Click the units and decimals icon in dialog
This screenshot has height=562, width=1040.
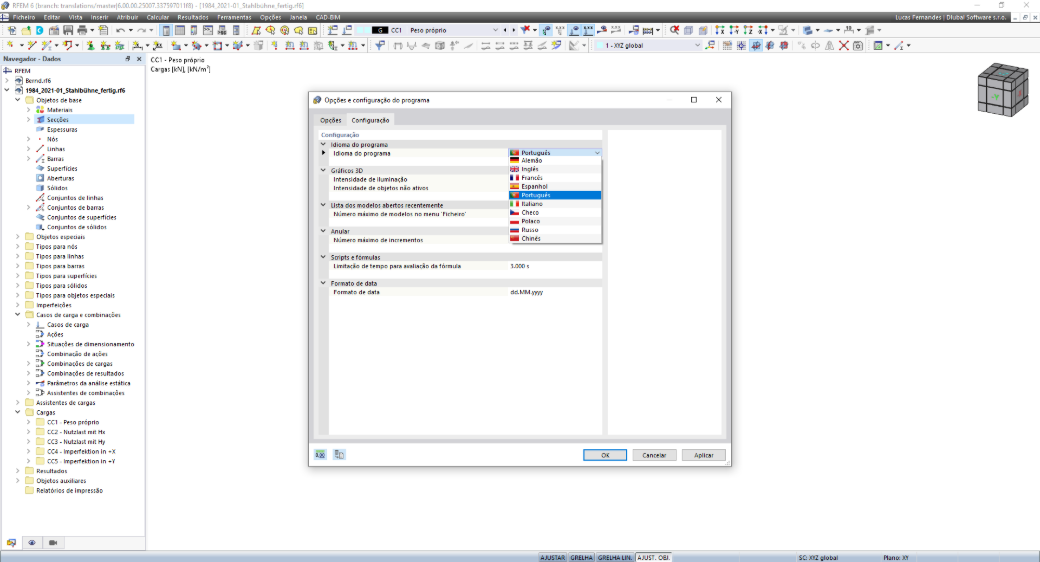point(320,455)
